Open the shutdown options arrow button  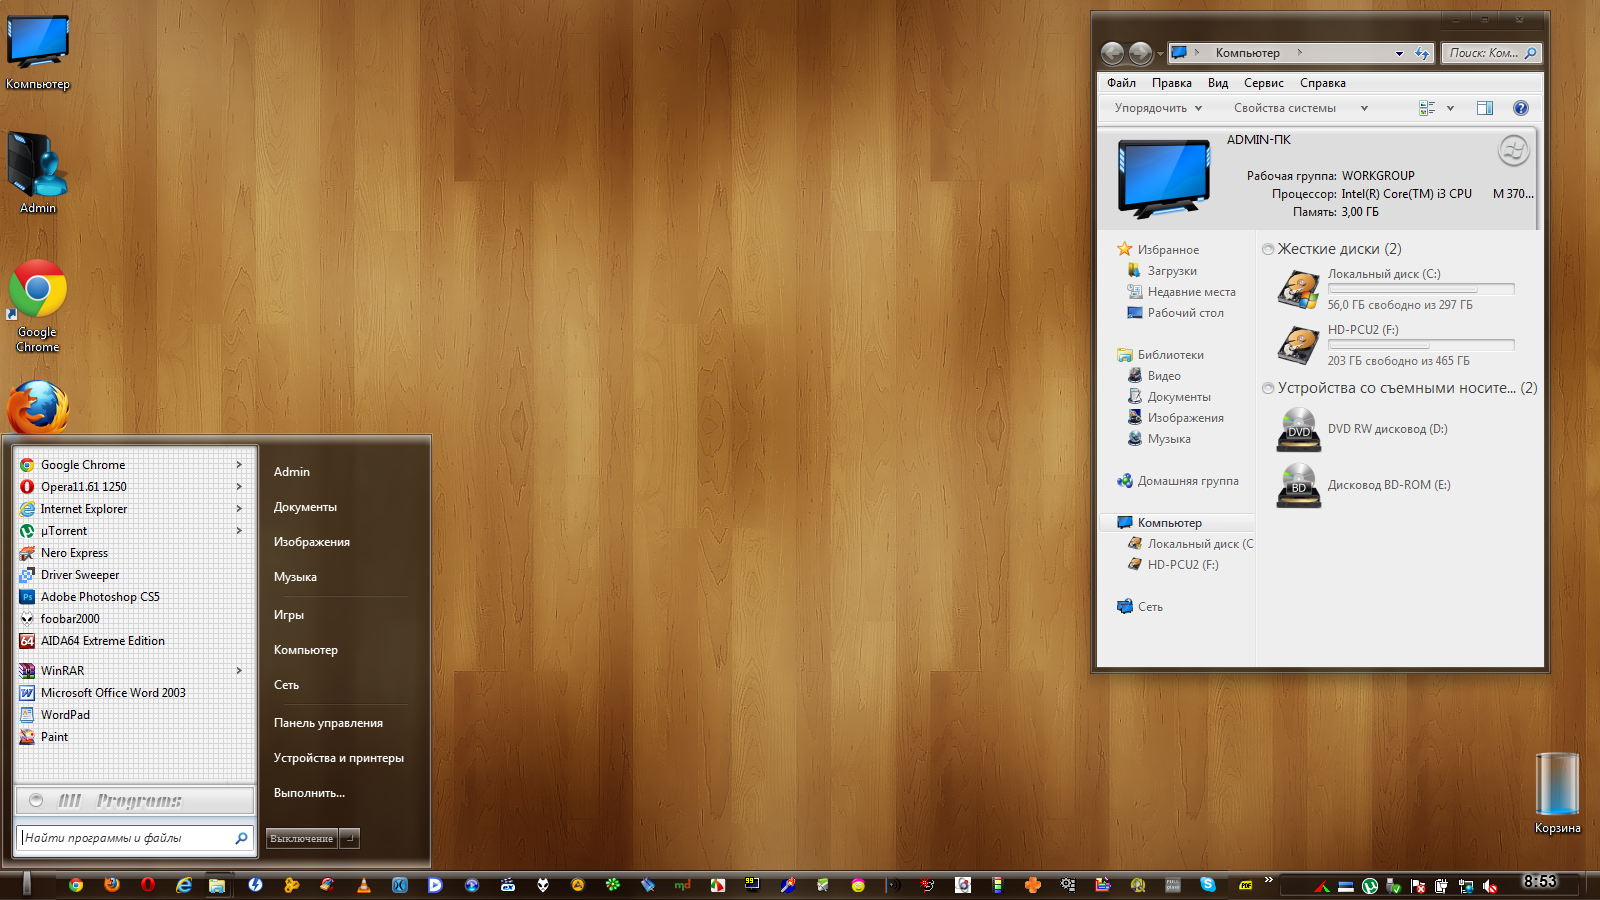(x=349, y=839)
